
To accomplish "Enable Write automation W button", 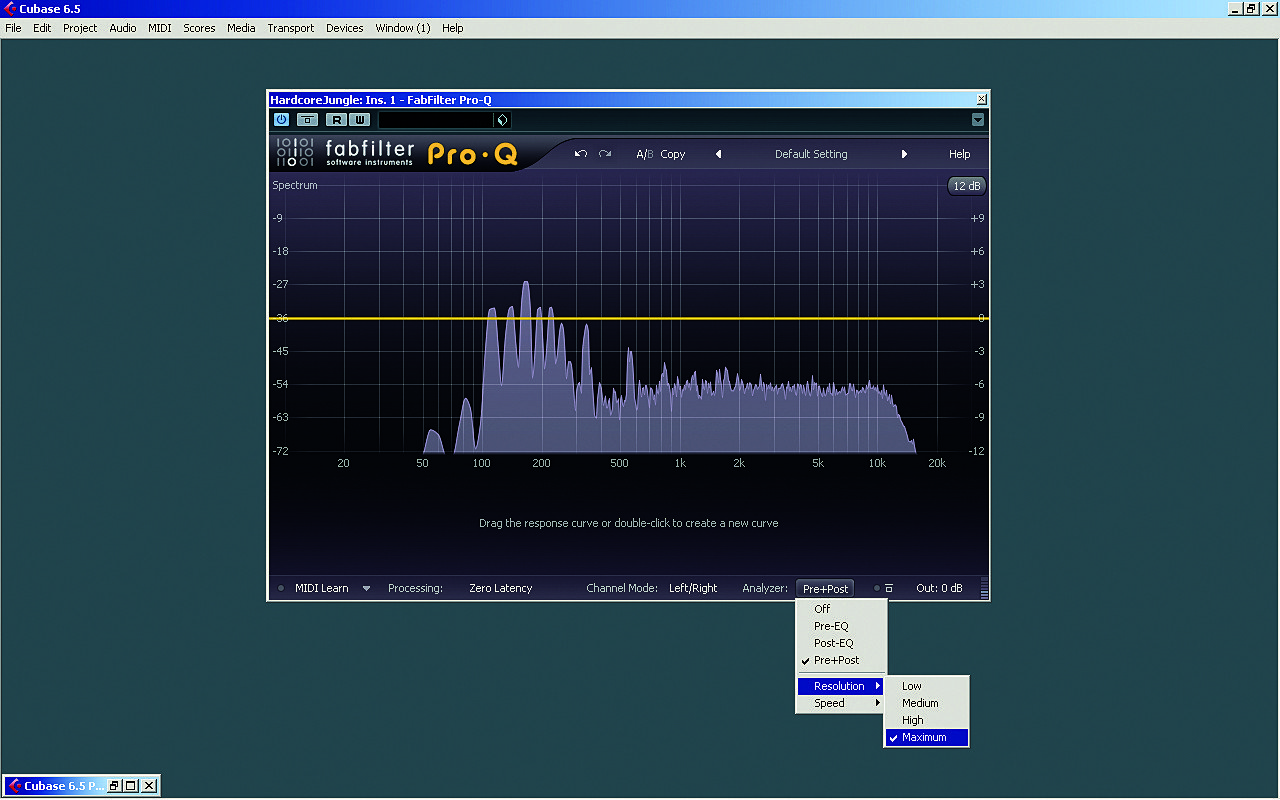I will pos(359,120).
